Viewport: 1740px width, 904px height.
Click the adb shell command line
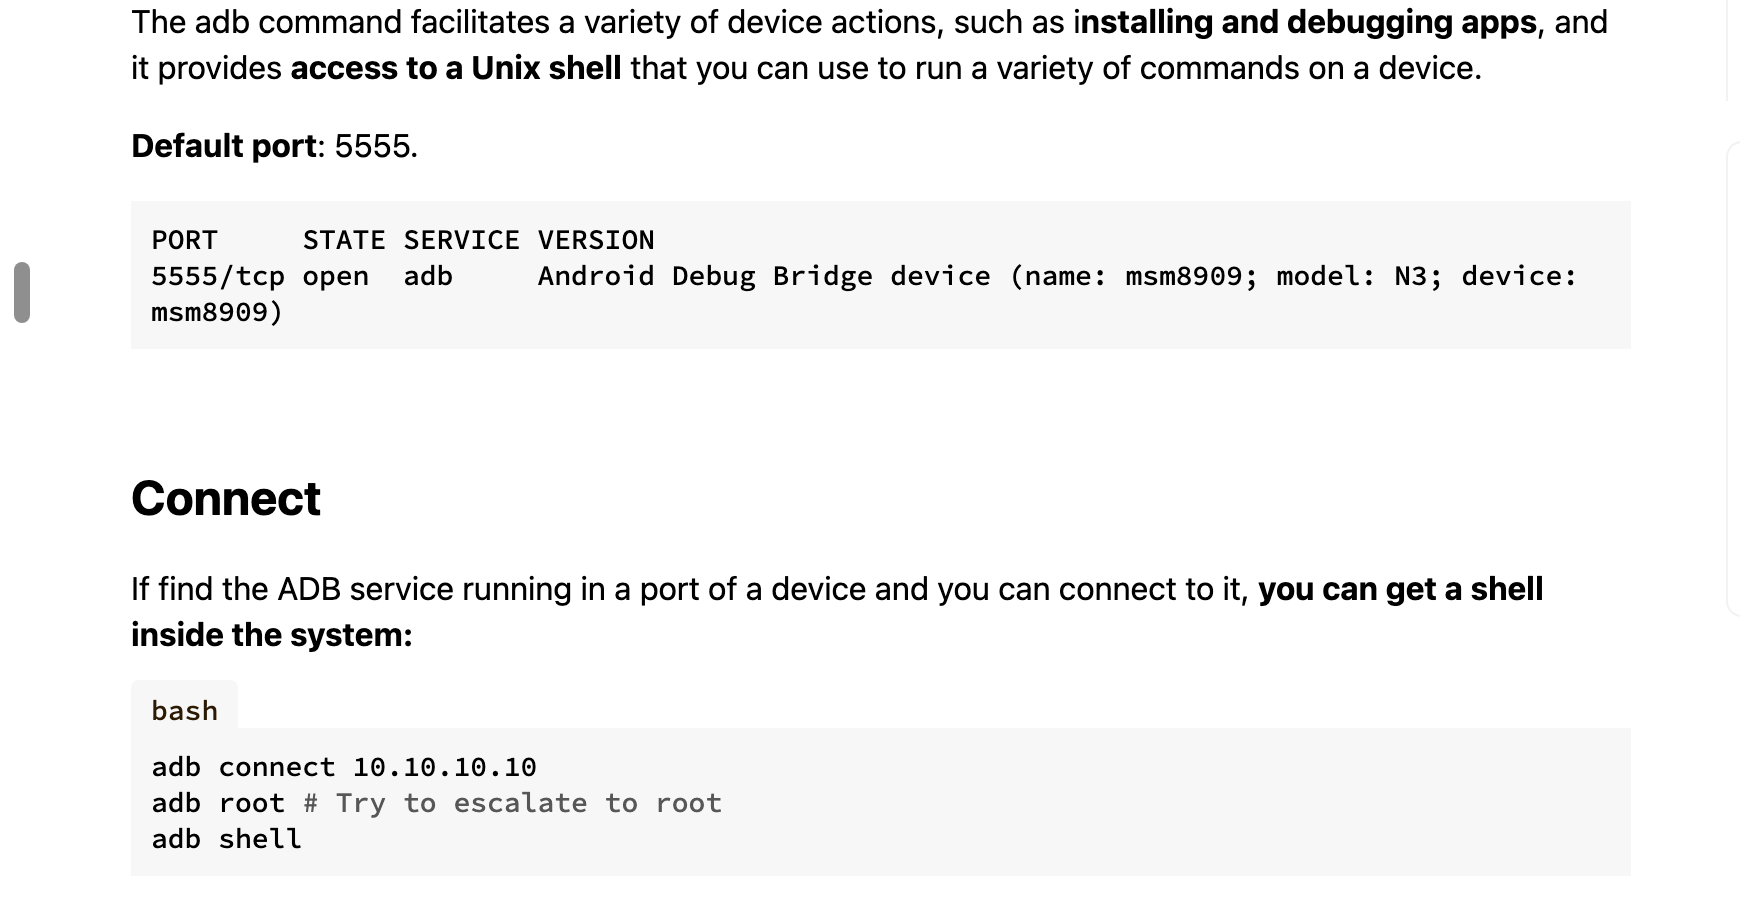226,839
